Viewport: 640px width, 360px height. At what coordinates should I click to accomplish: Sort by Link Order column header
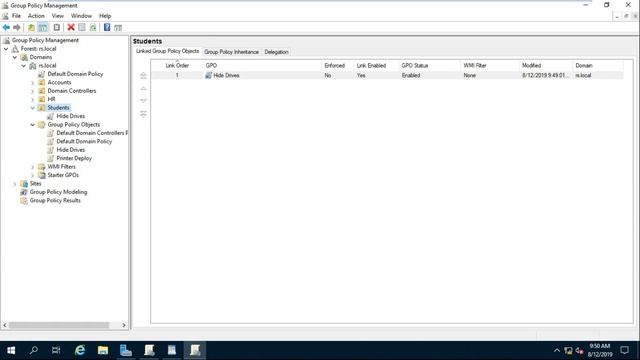pyautogui.click(x=177, y=65)
